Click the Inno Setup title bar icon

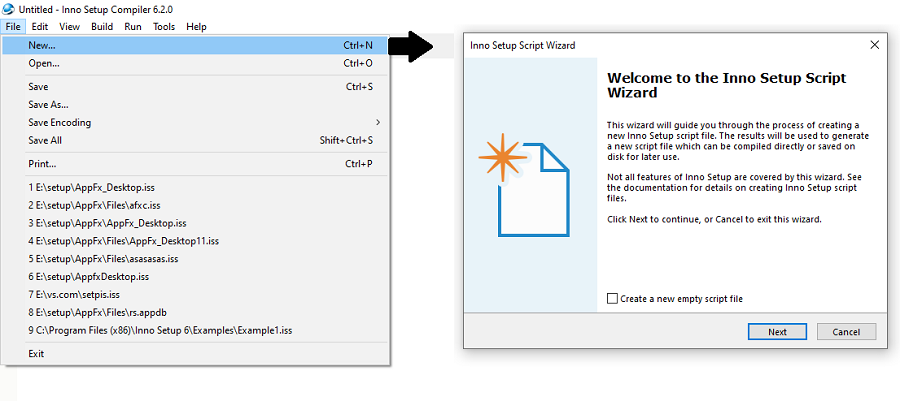click(x=9, y=9)
